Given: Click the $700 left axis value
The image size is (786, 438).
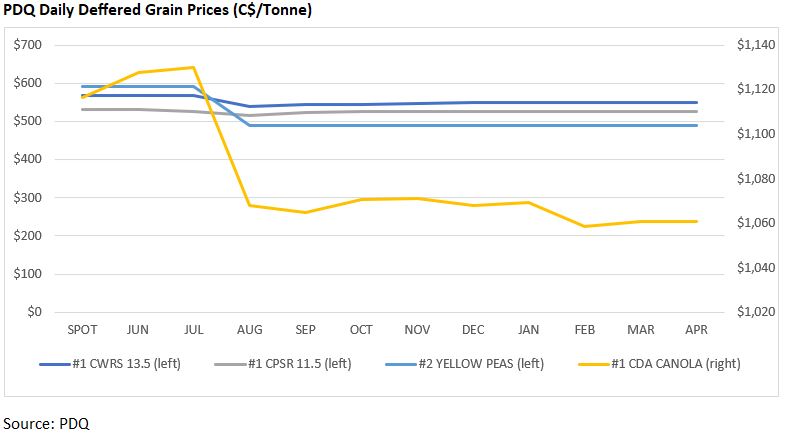Looking at the screenshot, I should (x=28, y=45).
